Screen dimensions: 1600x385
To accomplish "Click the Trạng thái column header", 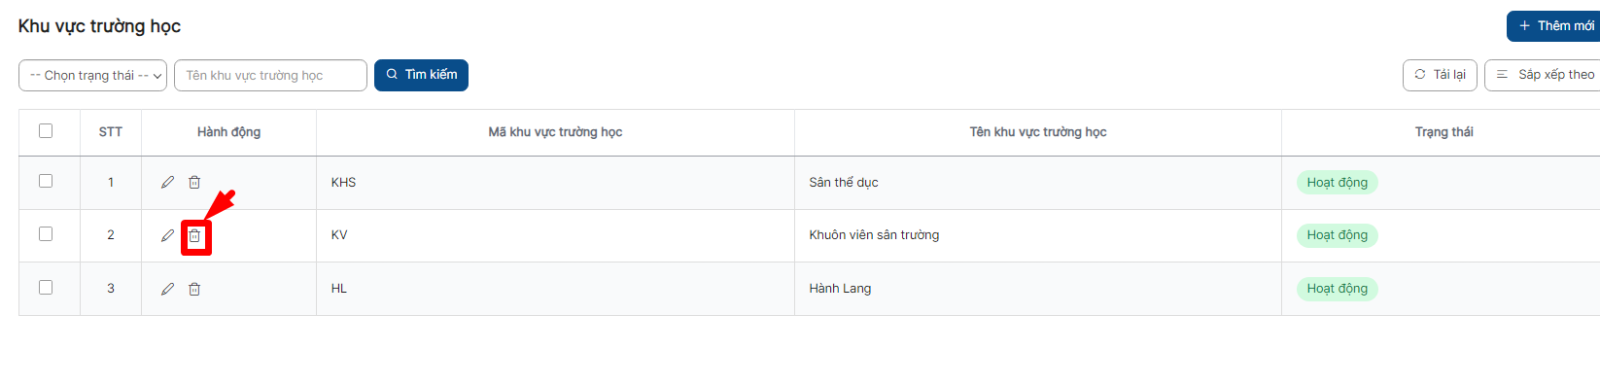I will pos(1444,132).
